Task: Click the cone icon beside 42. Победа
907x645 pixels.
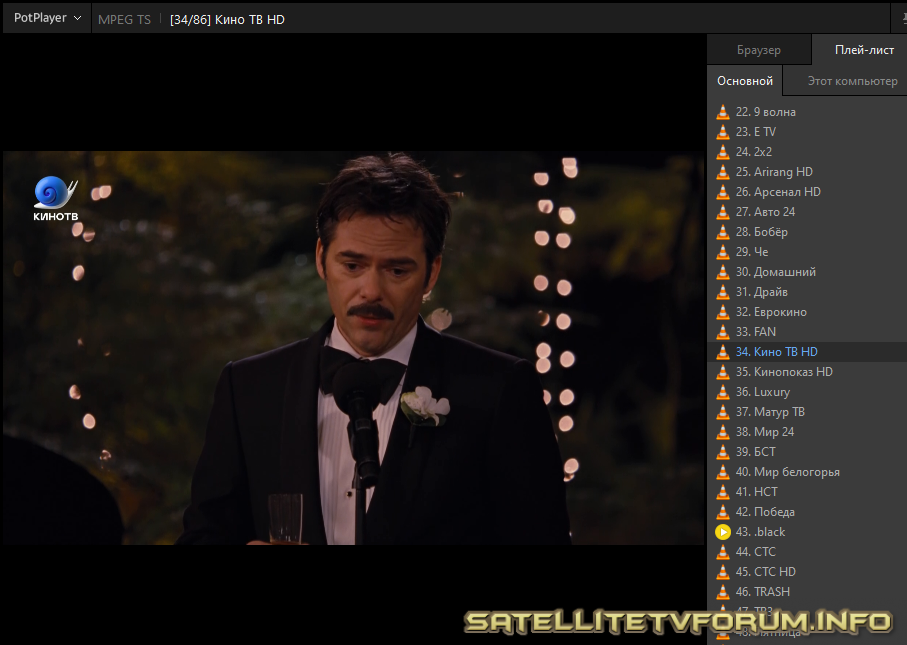Action: coord(723,512)
